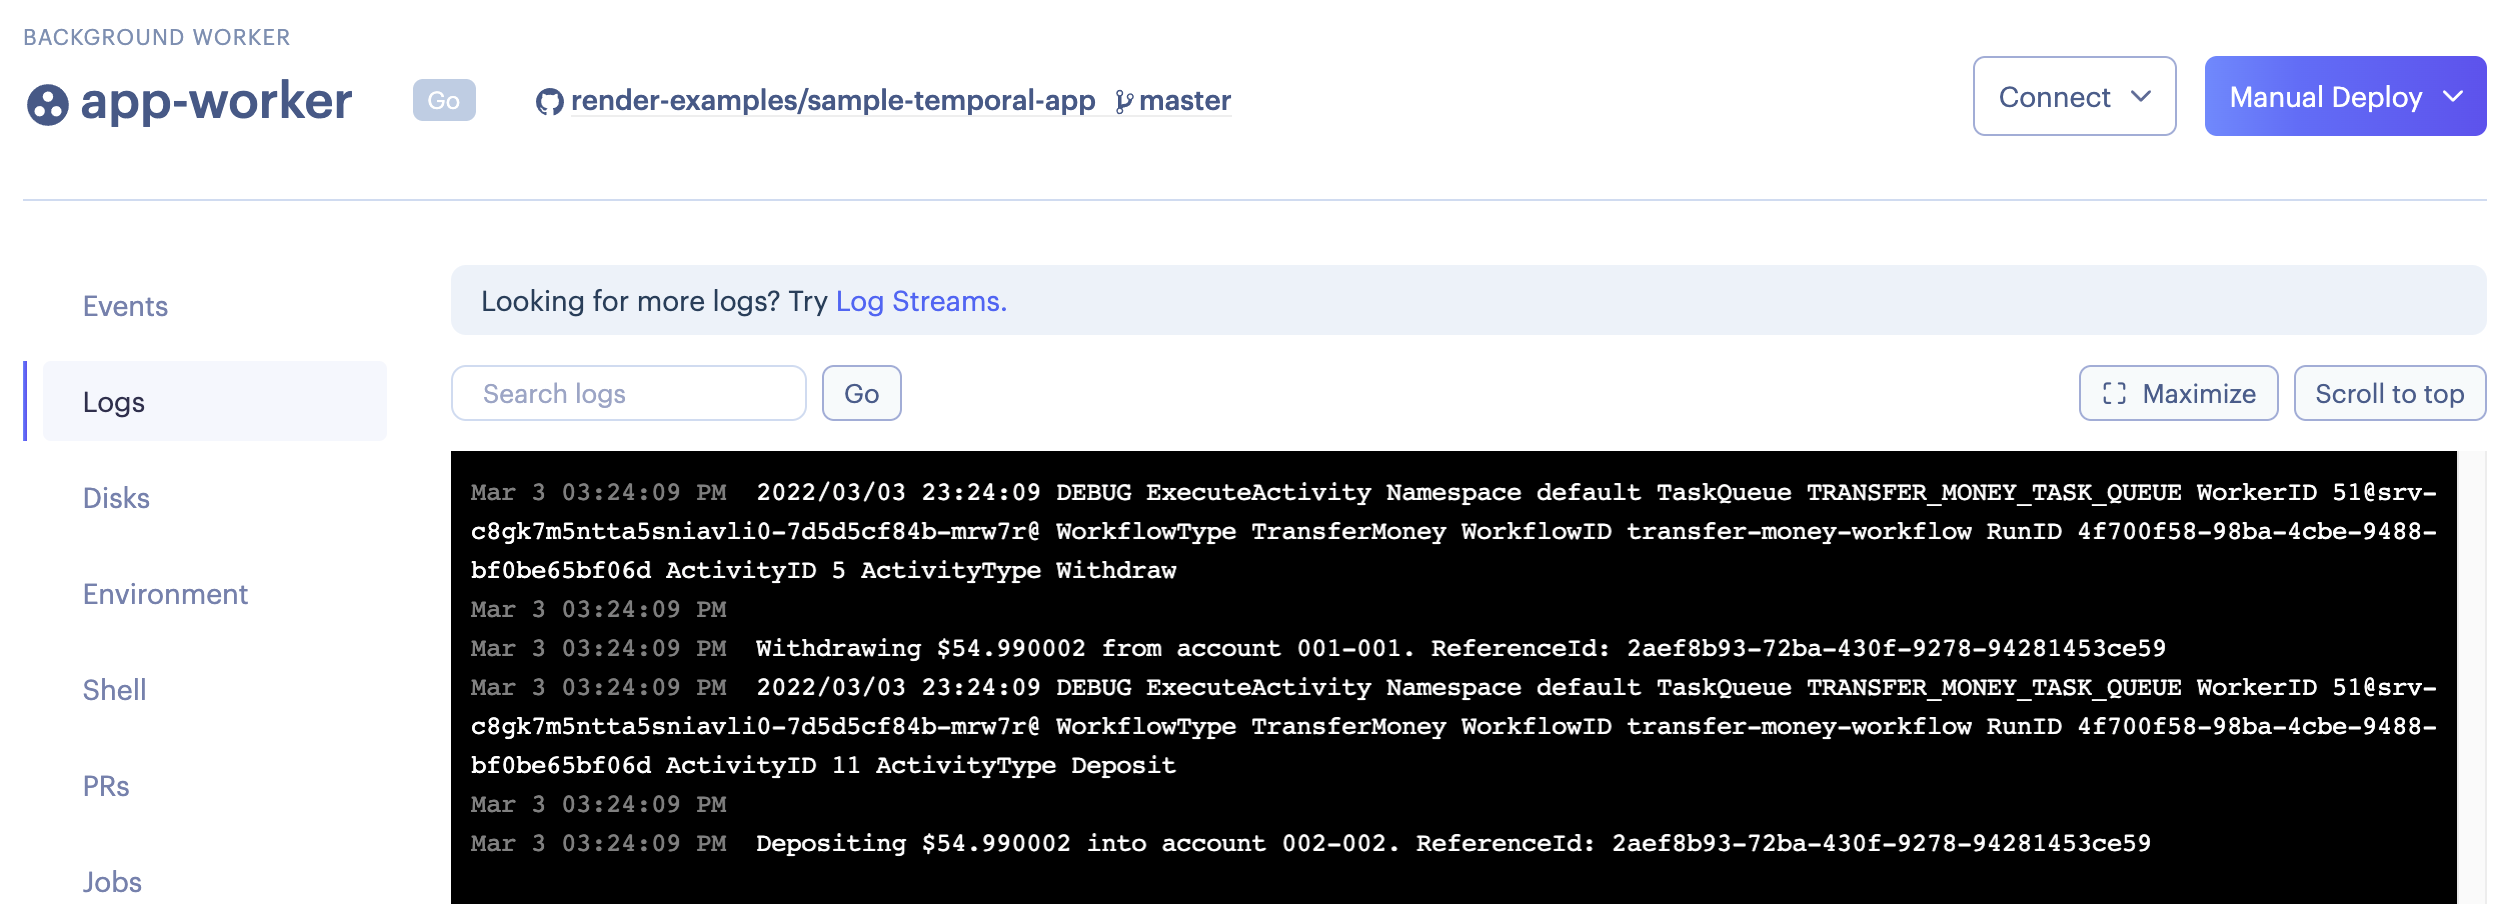Screen dimensions: 2502x904
Task: Click the Maximize expand icon
Action: click(x=2114, y=394)
